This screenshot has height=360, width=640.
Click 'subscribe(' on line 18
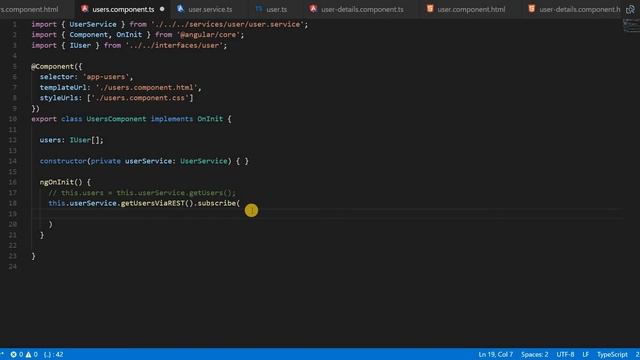[219, 203]
